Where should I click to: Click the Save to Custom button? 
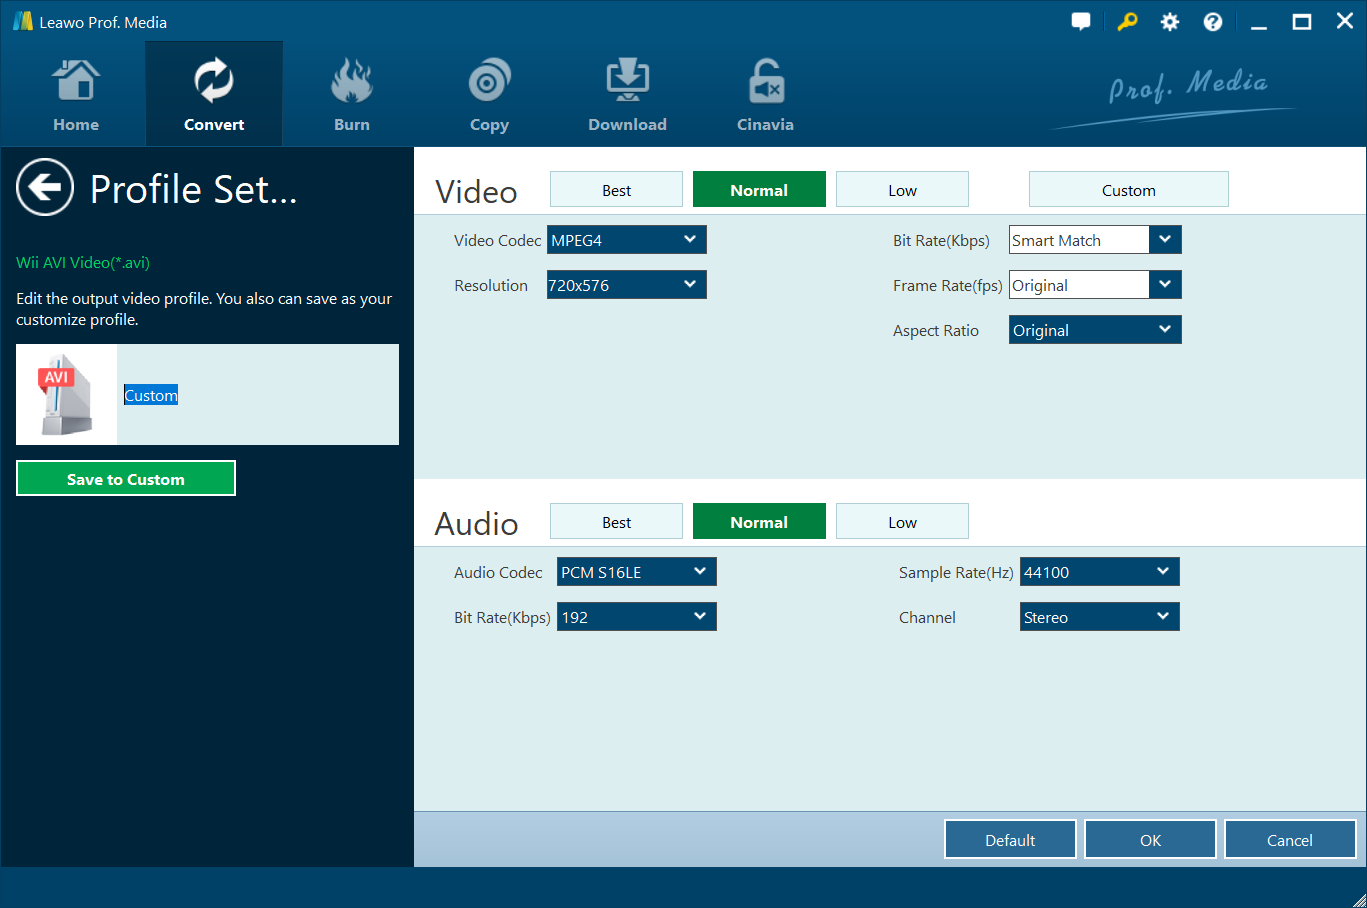pyautogui.click(x=126, y=479)
